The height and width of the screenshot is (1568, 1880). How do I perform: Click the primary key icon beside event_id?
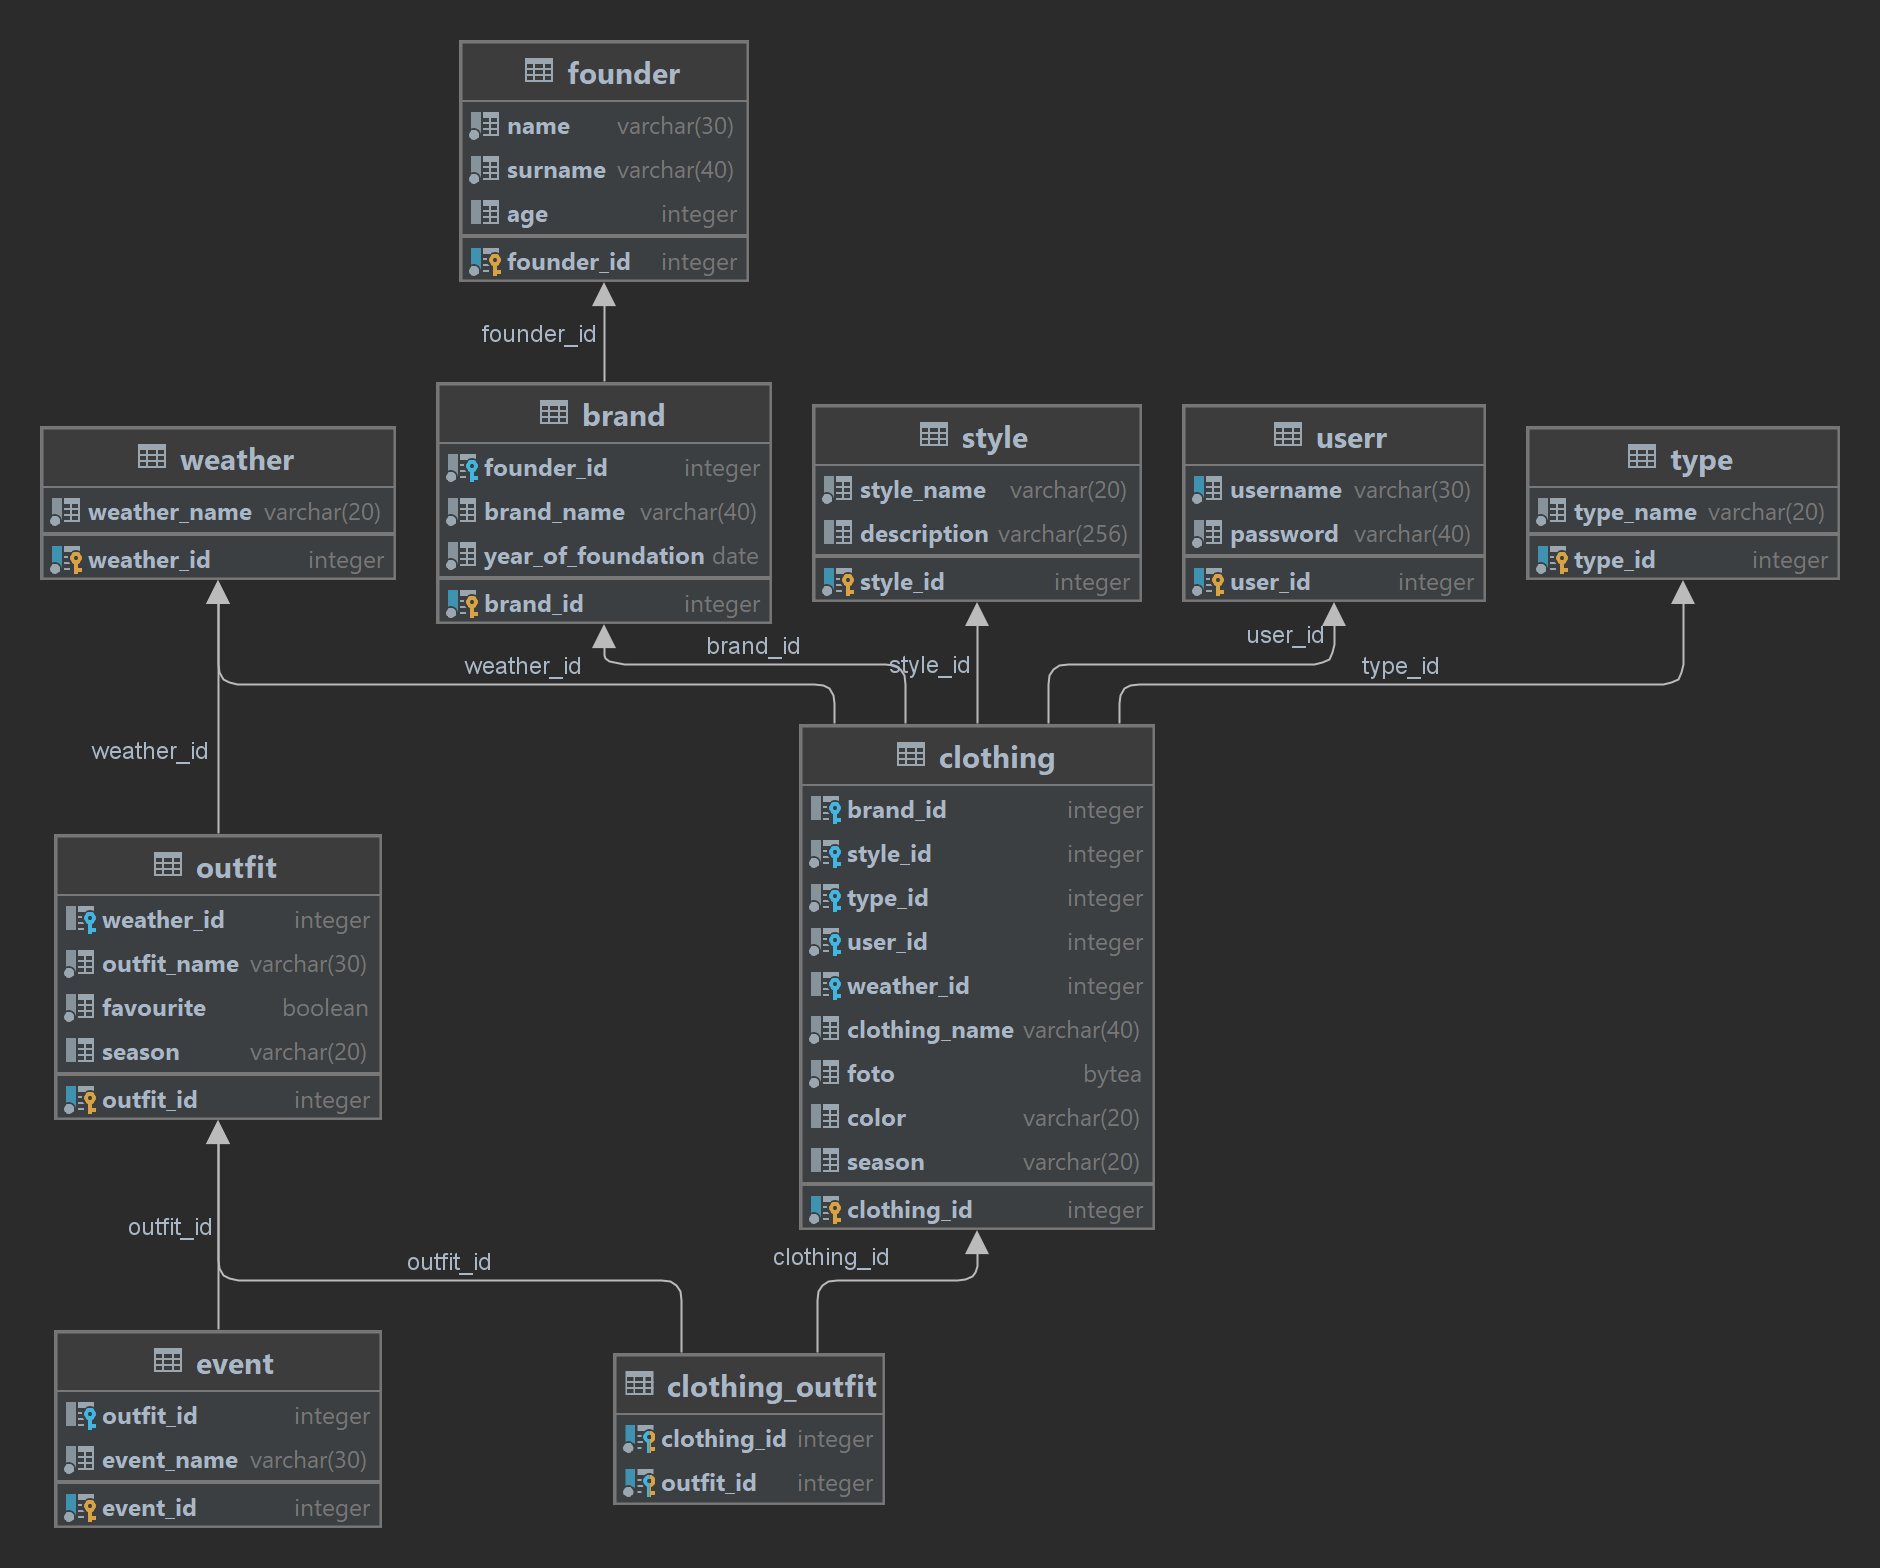tap(80, 1508)
